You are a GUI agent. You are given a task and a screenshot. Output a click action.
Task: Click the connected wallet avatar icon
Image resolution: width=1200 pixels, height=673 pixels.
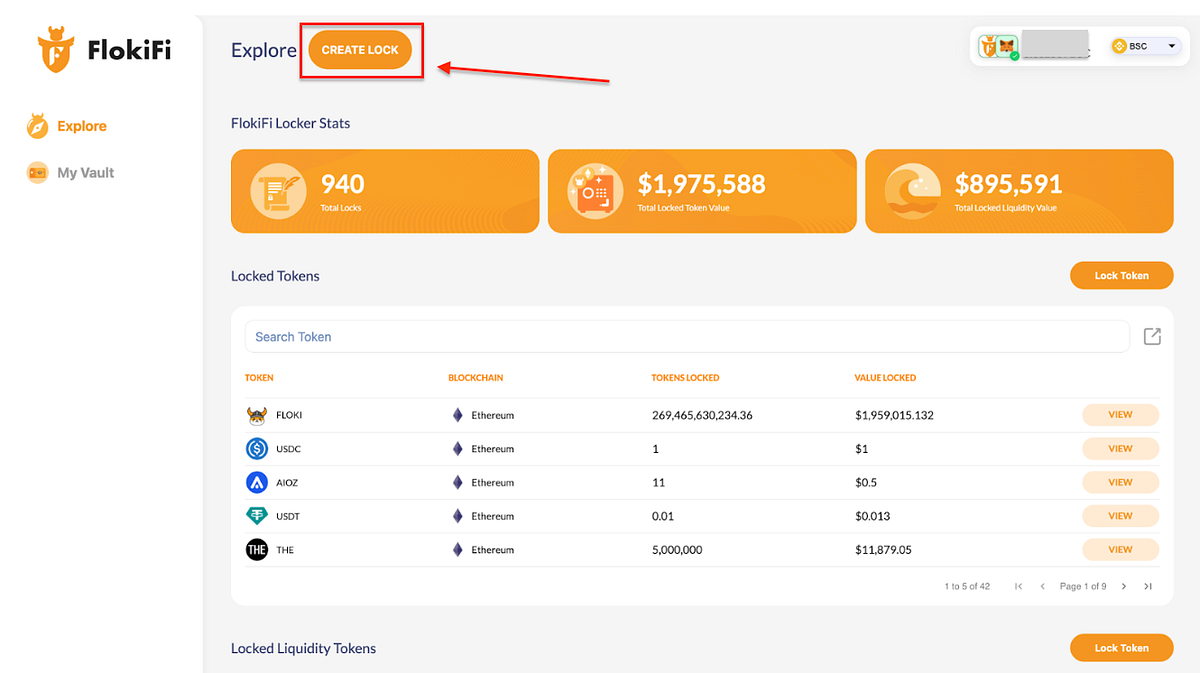tap(998, 47)
